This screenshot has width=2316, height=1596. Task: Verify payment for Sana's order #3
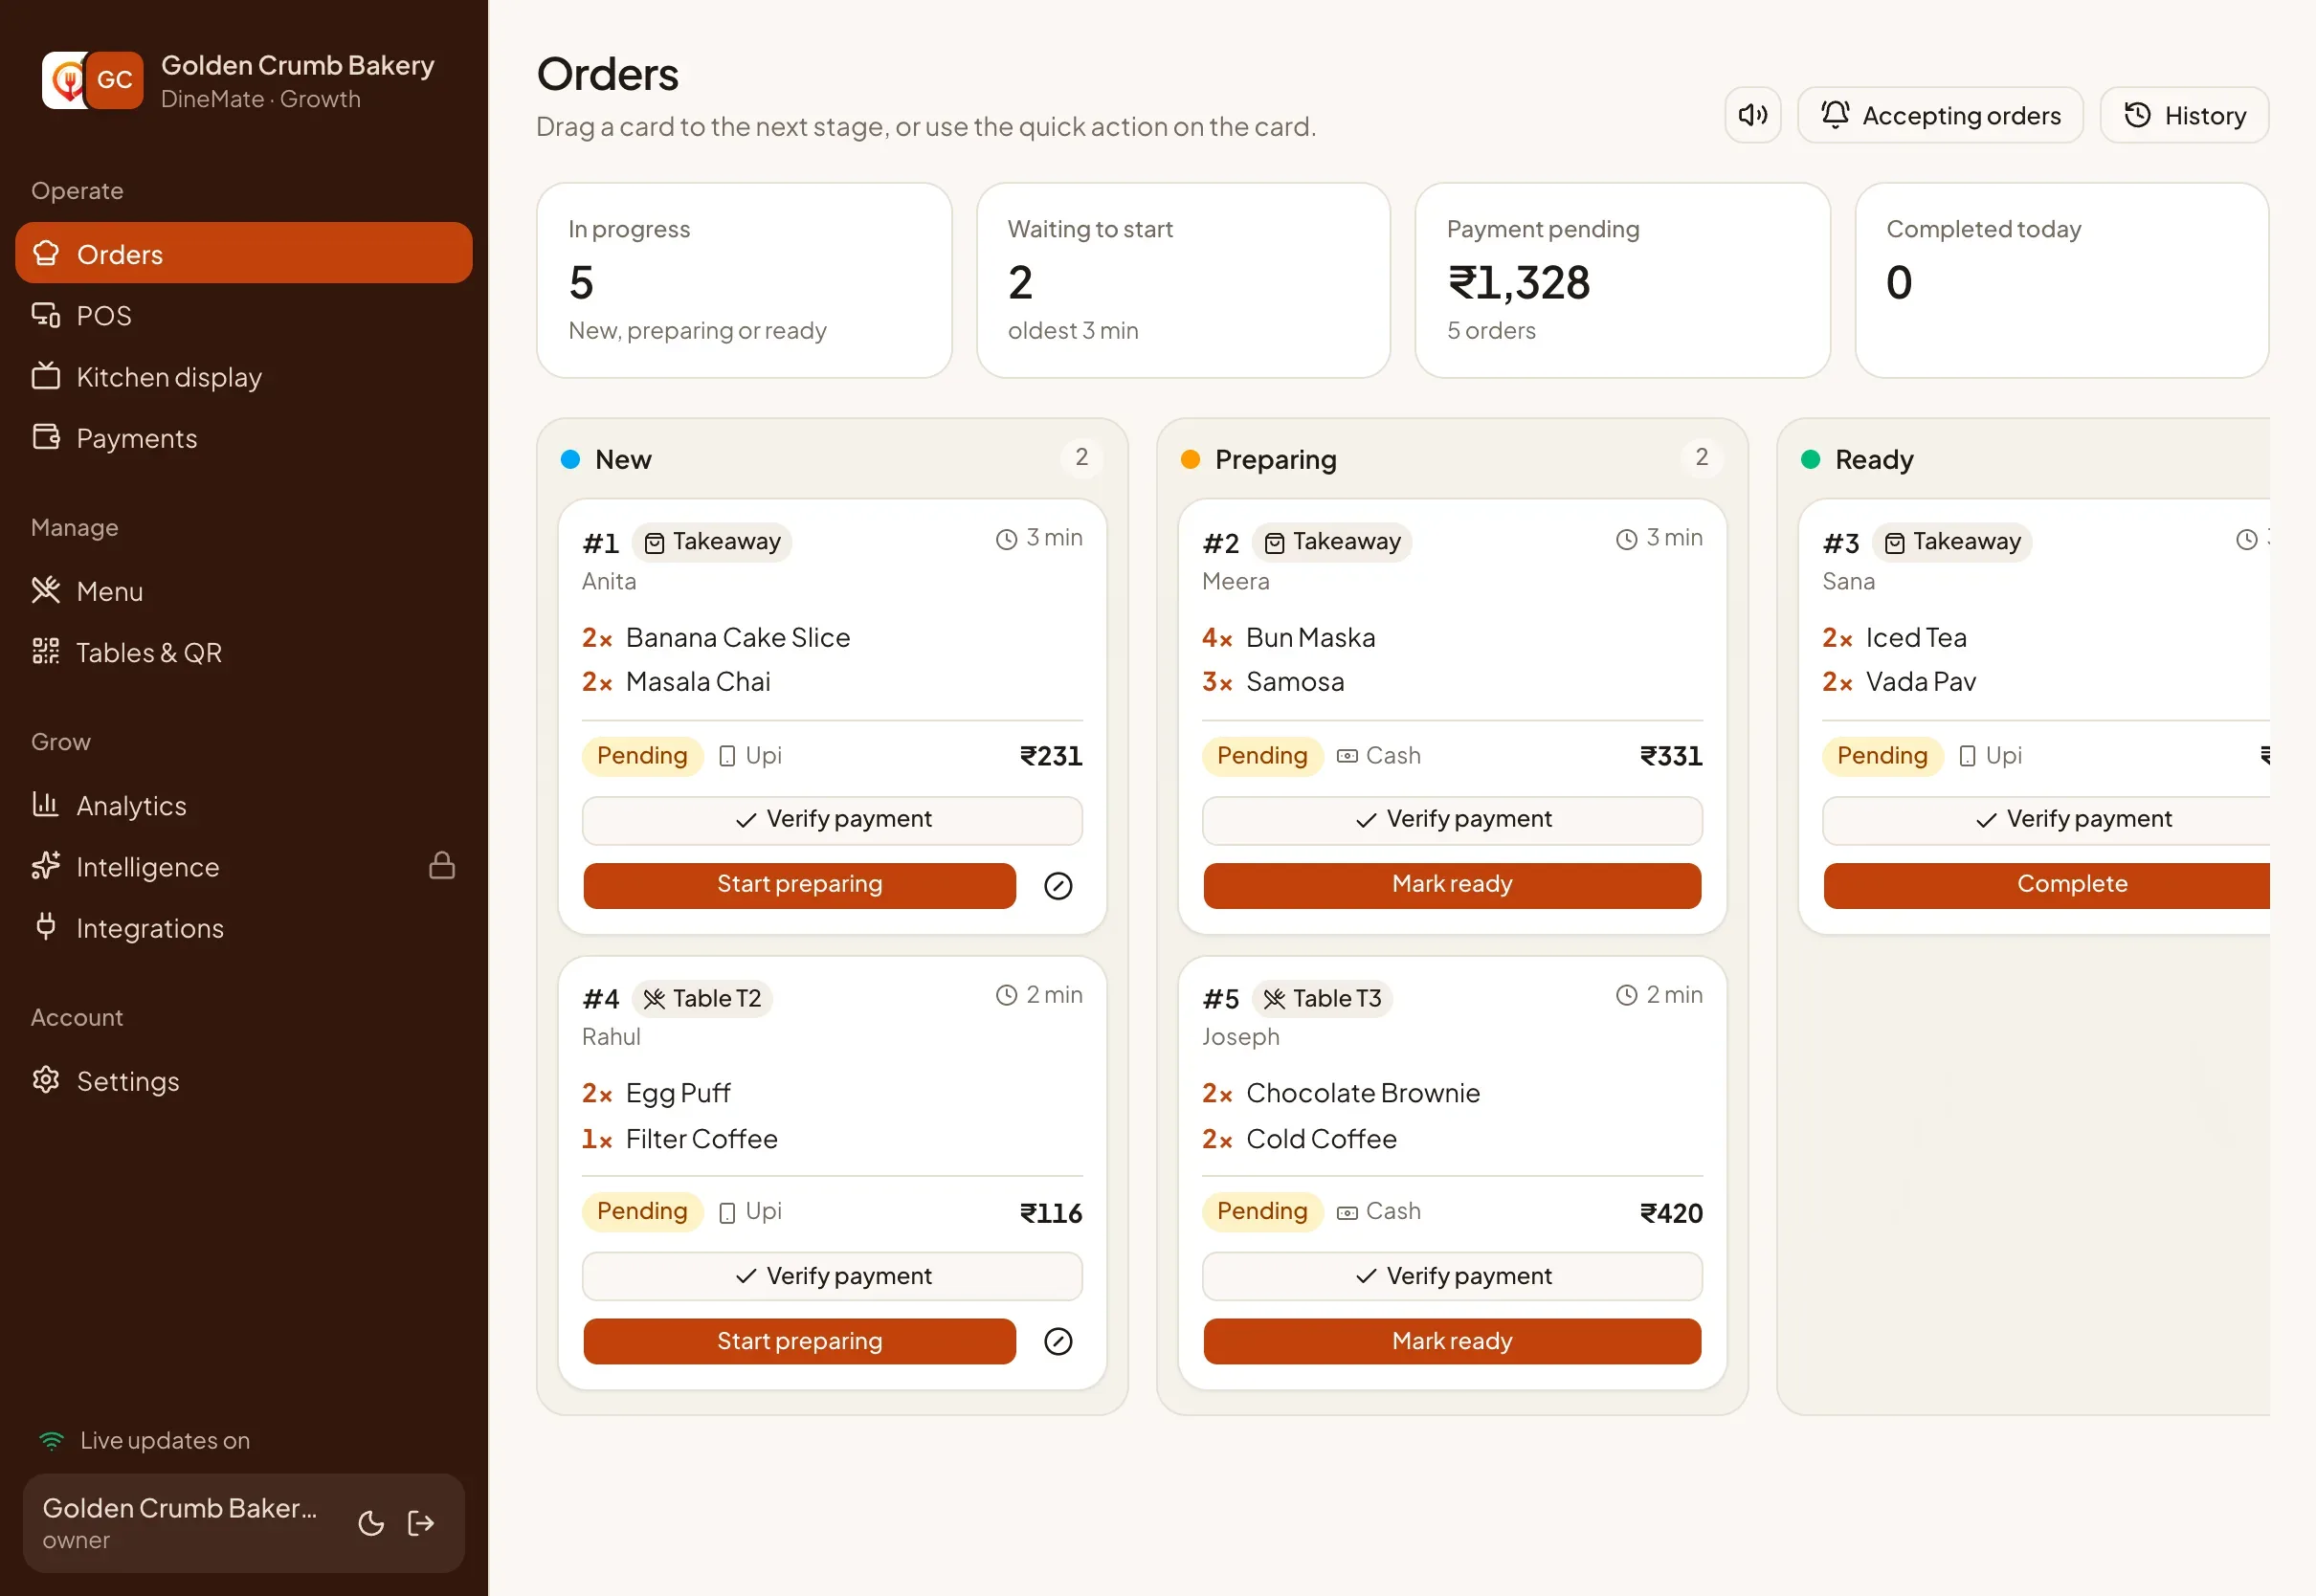pos(2046,820)
